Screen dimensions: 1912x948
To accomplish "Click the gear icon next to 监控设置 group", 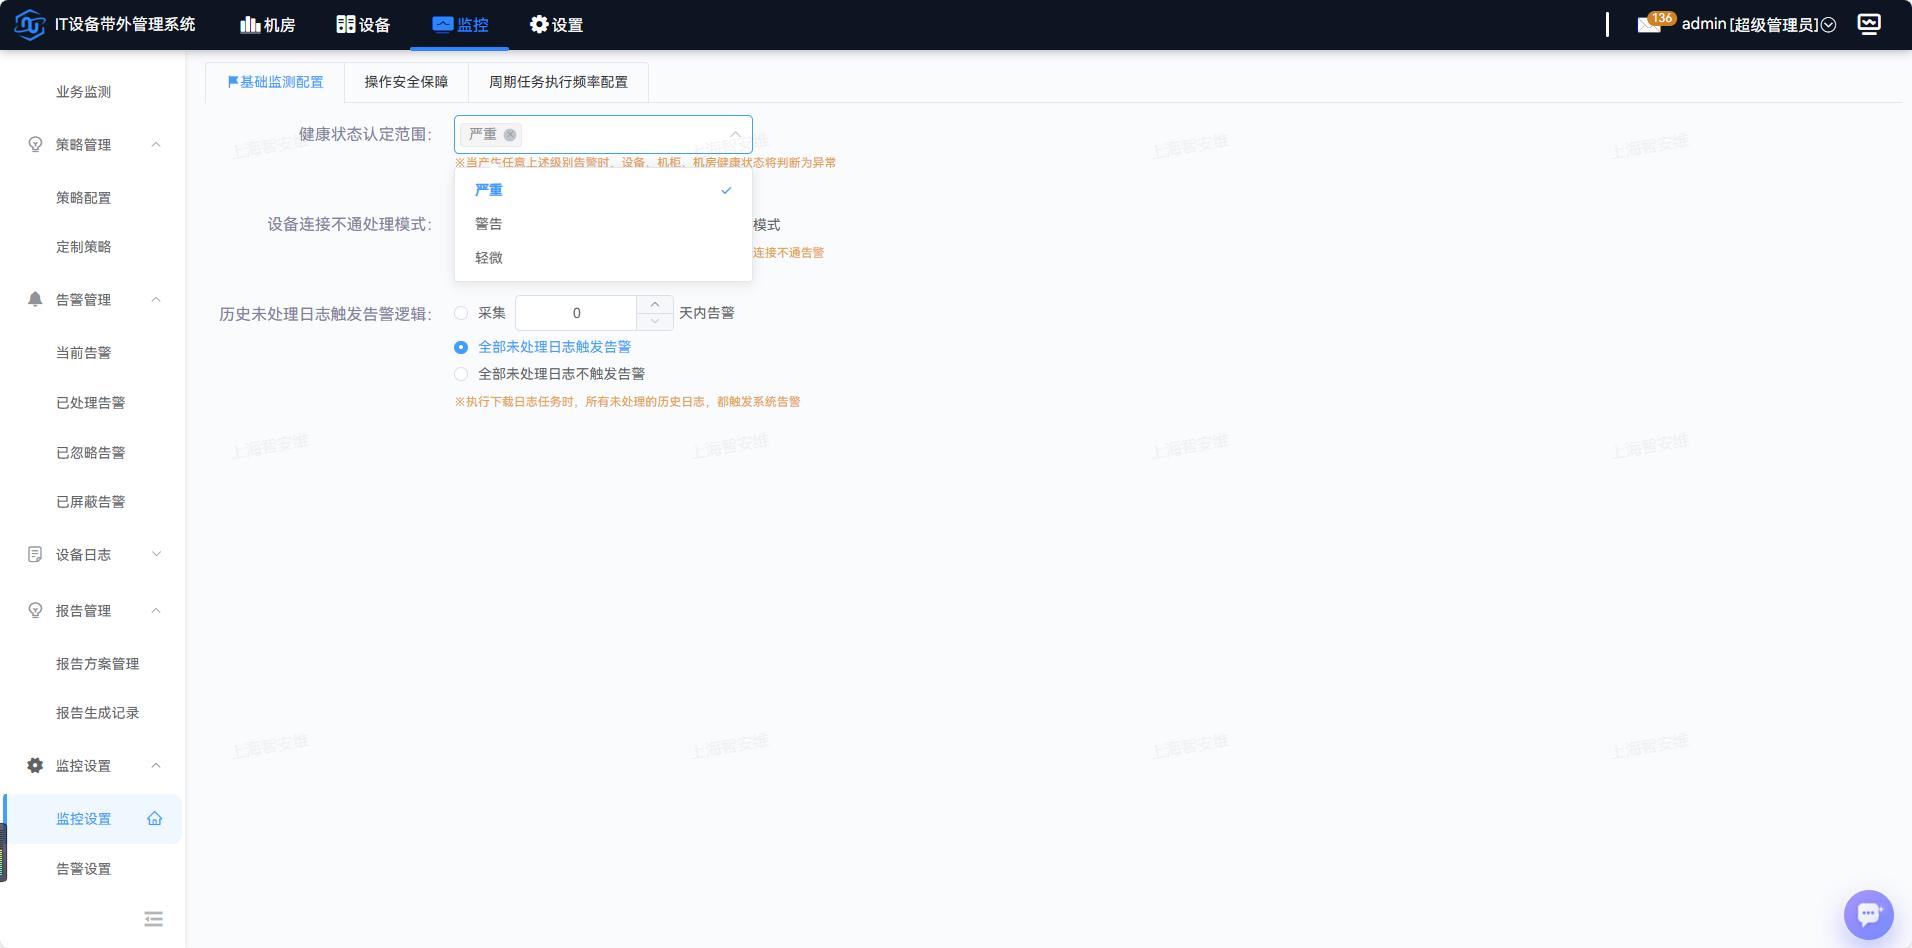I will pos(35,765).
